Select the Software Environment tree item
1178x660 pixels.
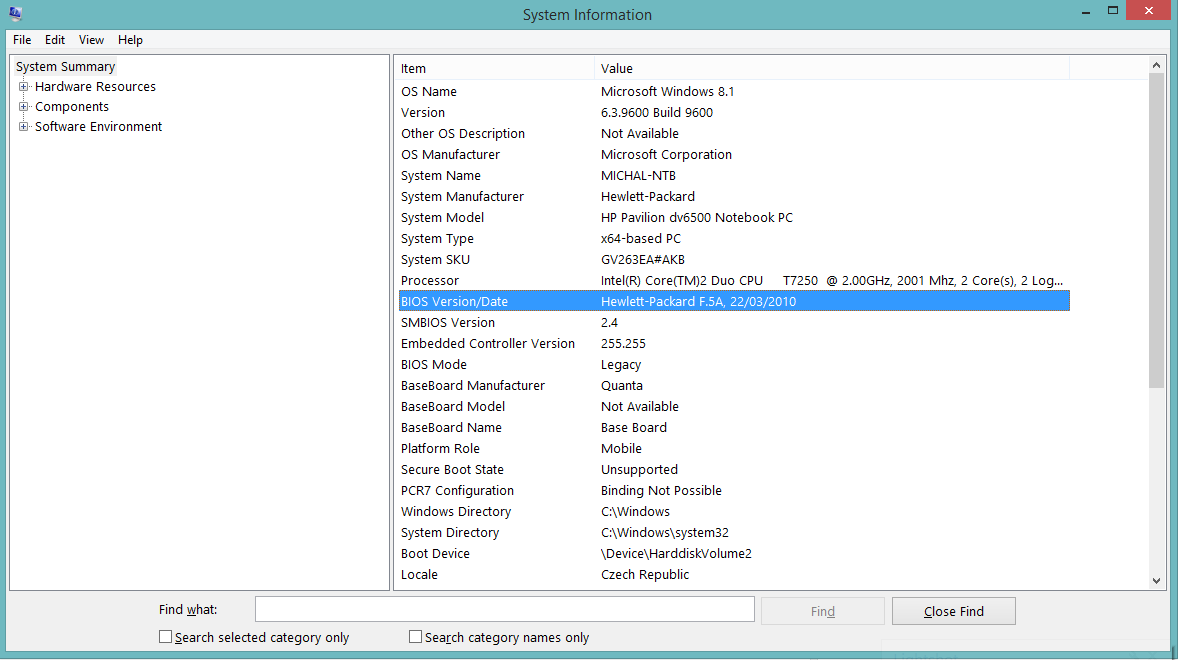pyautogui.click(x=98, y=127)
